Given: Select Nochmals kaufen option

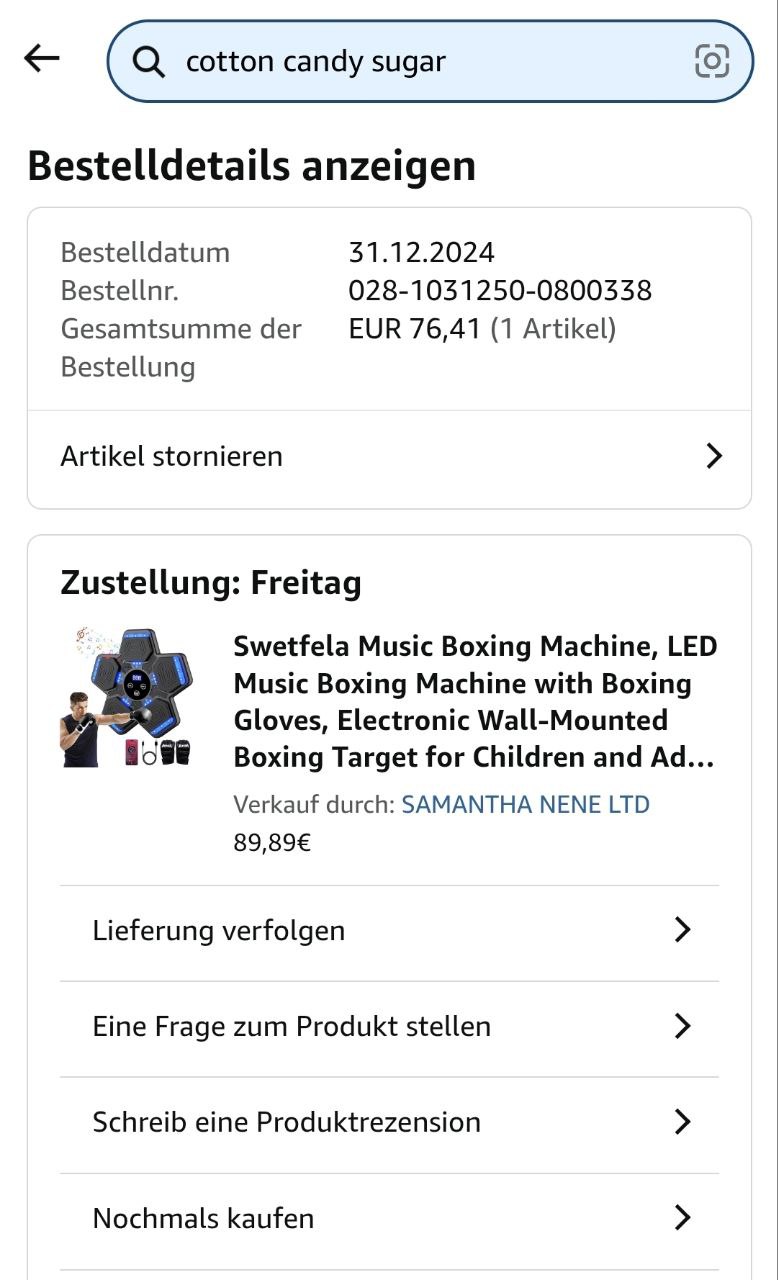Looking at the screenshot, I should pos(203,1218).
